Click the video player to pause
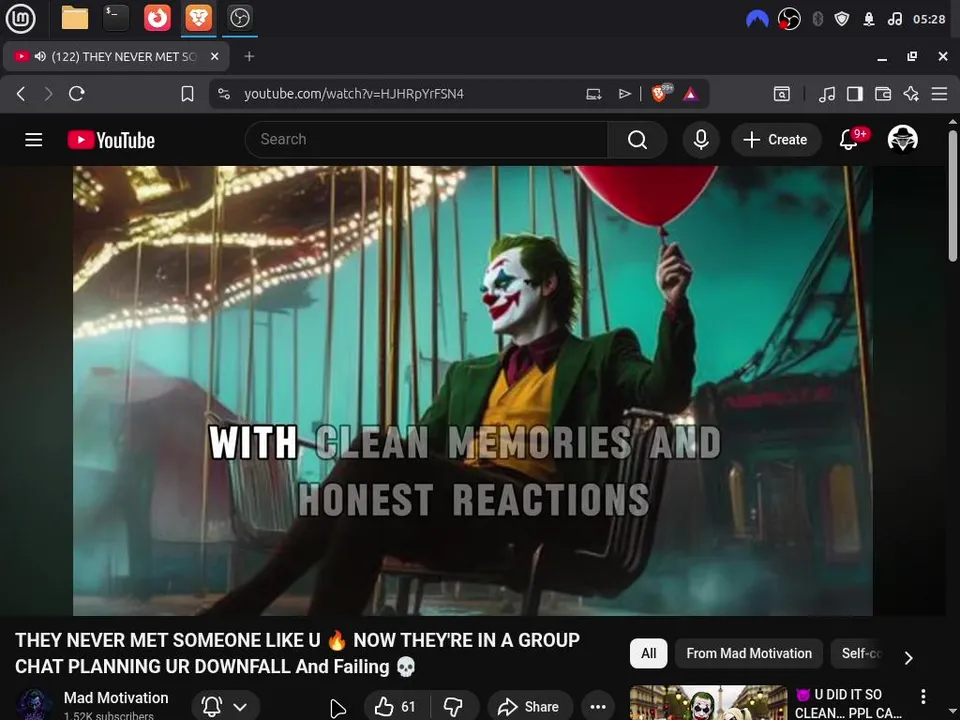This screenshot has width=960, height=720. point(473,391)
